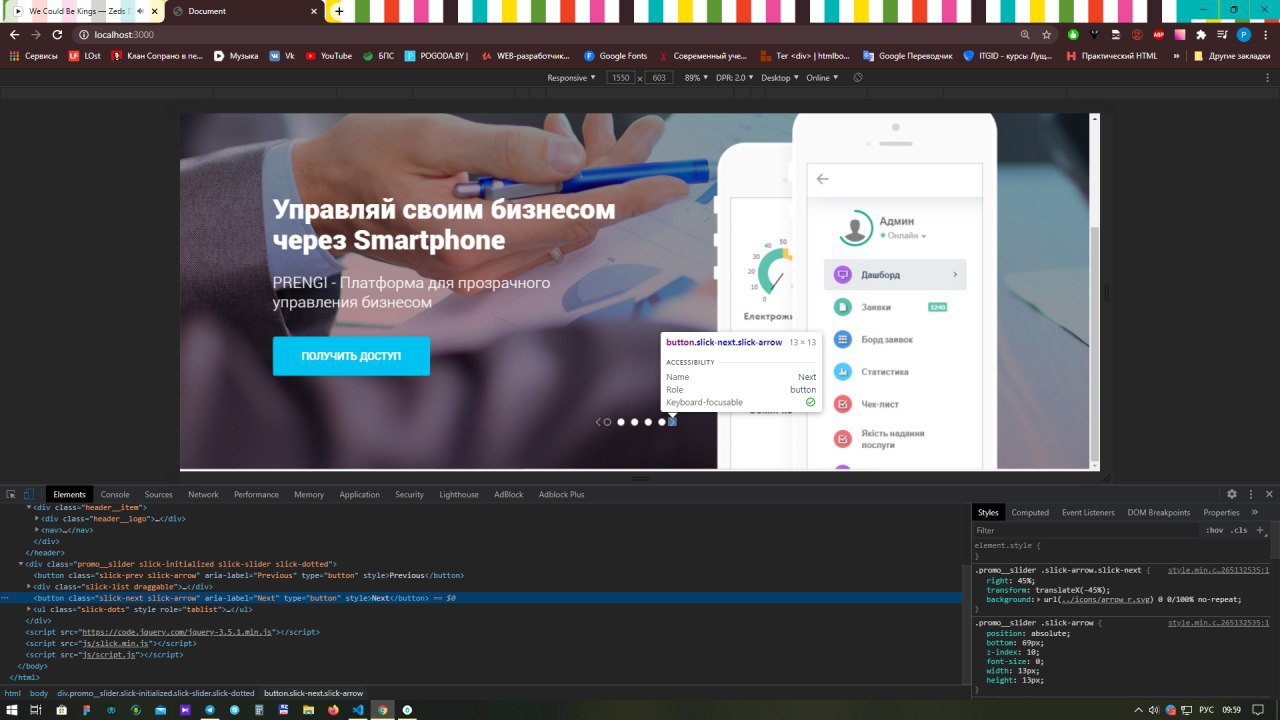Screen dimensions: 1280x720
Task: Switch to the Lighthouse tab
Action: click(459, 494)
